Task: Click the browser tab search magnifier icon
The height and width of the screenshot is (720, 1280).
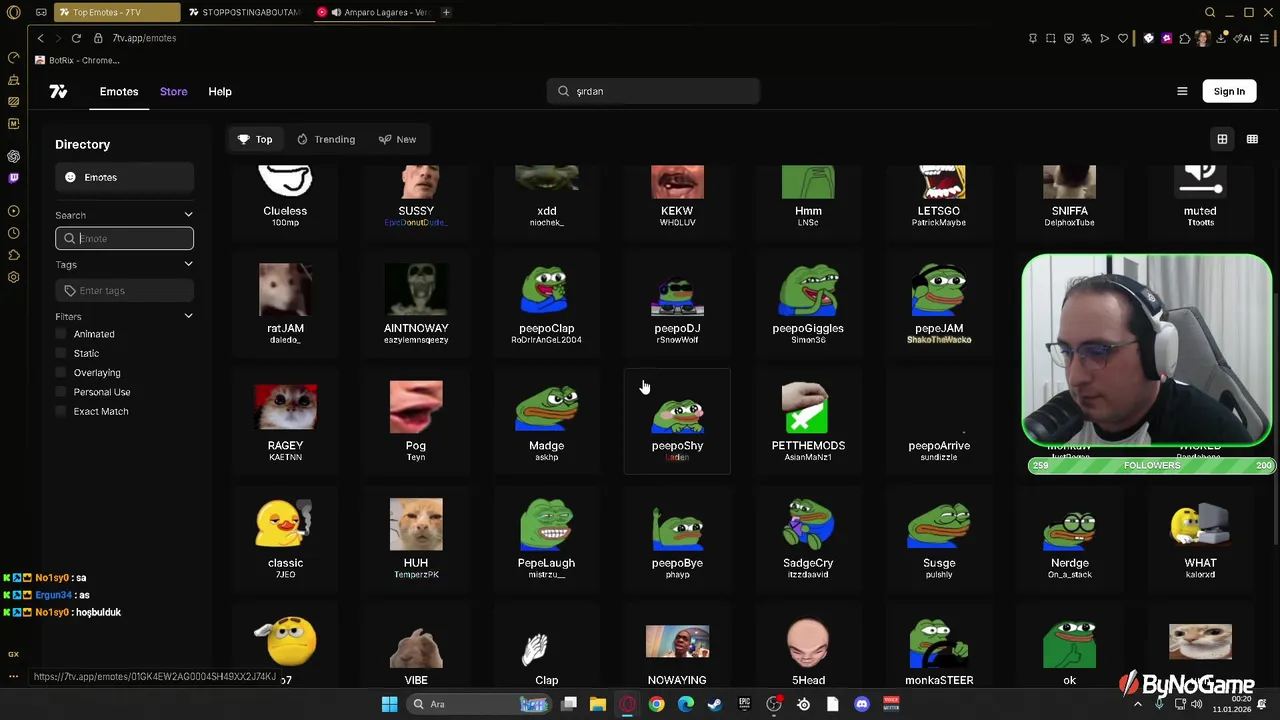Action: (x=1210, y=12)
